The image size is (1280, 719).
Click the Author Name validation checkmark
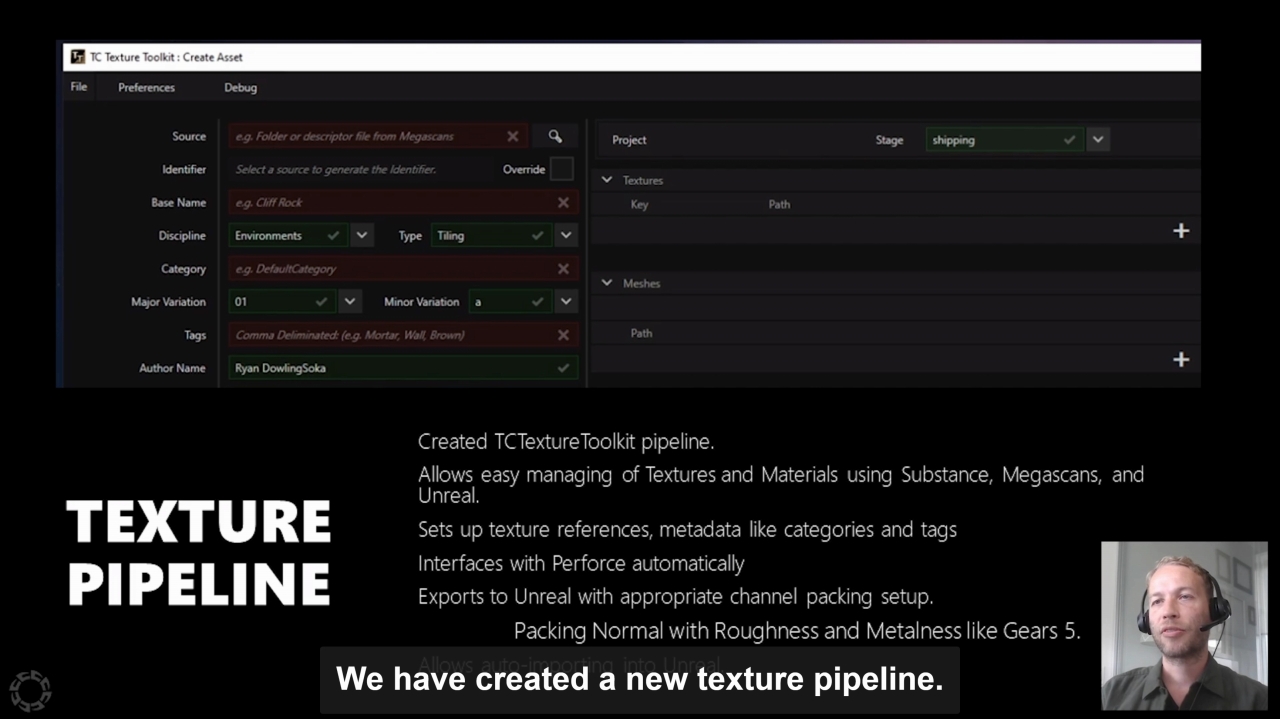pyautogui.click(x=563, y=368)
